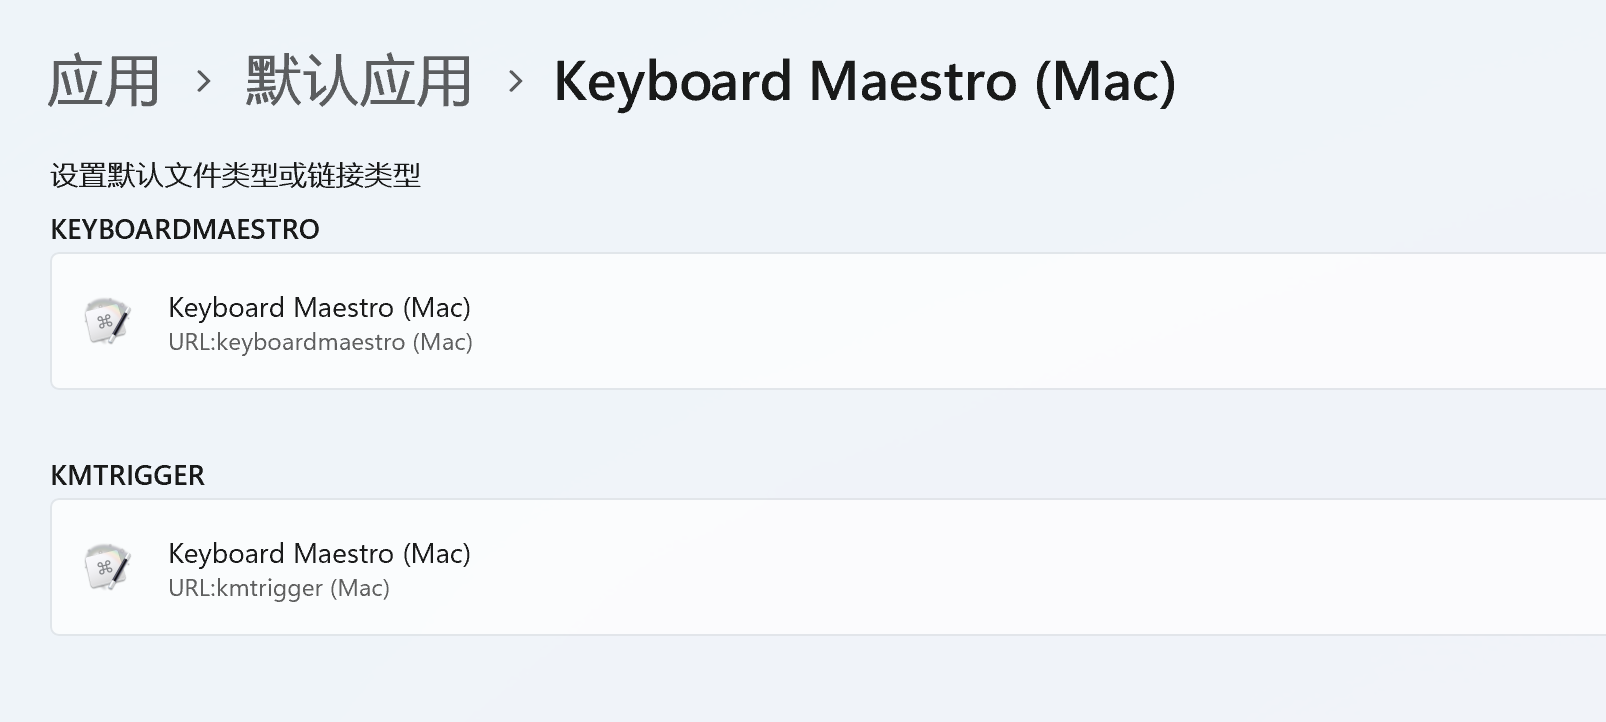
Task: Click the KMTRIGGER section heading
Action: click(x=128, y=475)
